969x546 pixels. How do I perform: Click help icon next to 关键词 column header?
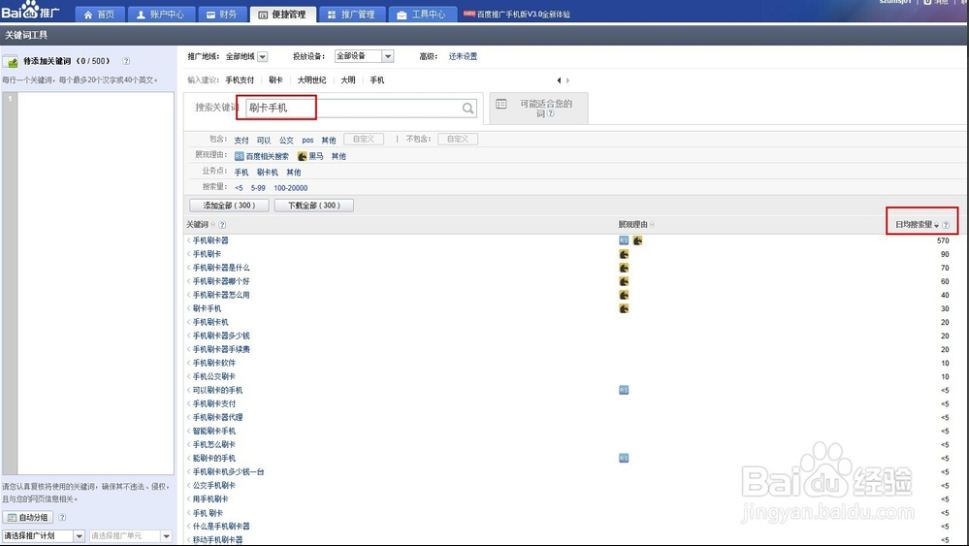(x=222, y=225)
